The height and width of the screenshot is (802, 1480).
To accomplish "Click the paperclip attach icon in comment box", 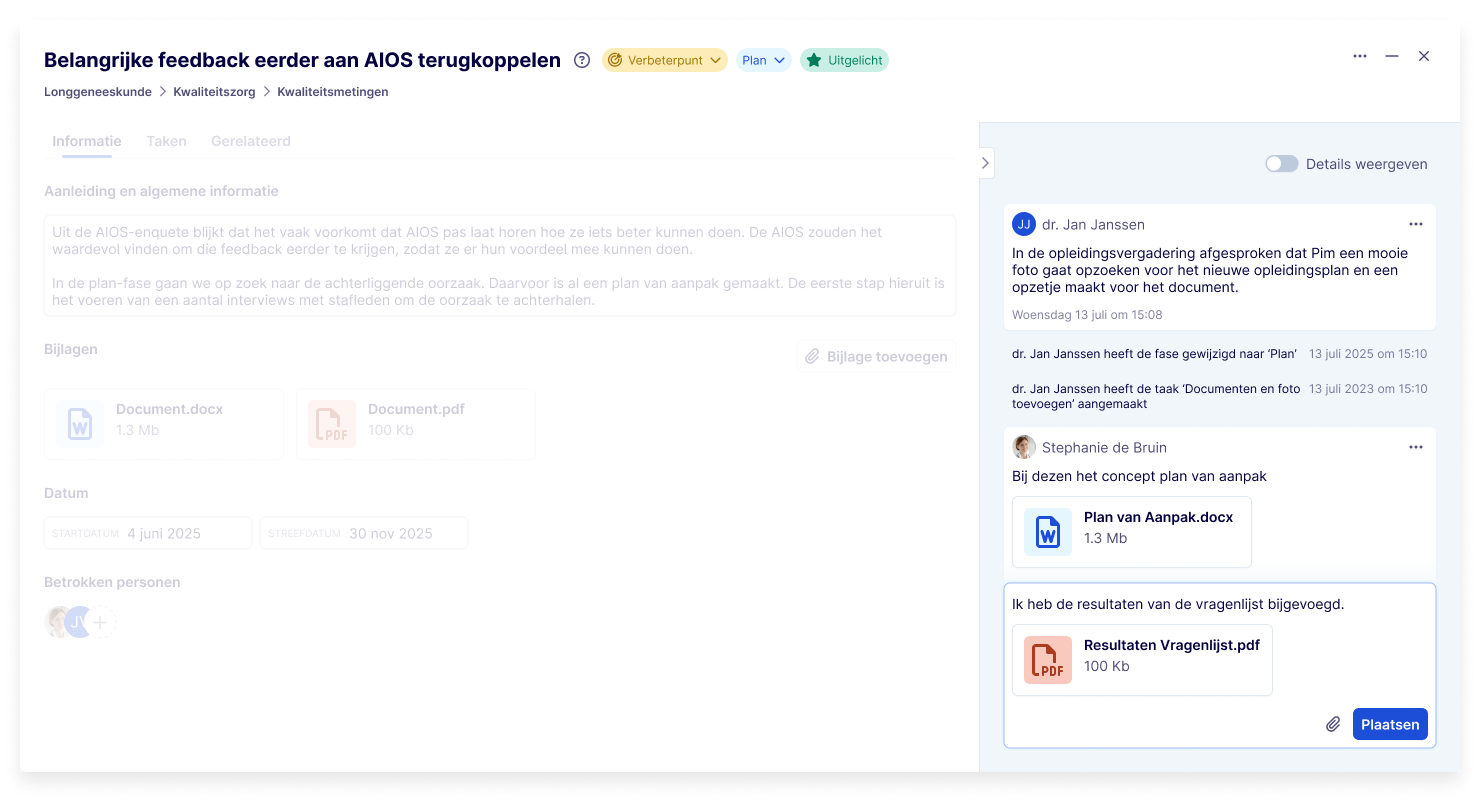I will point(1333,725).
